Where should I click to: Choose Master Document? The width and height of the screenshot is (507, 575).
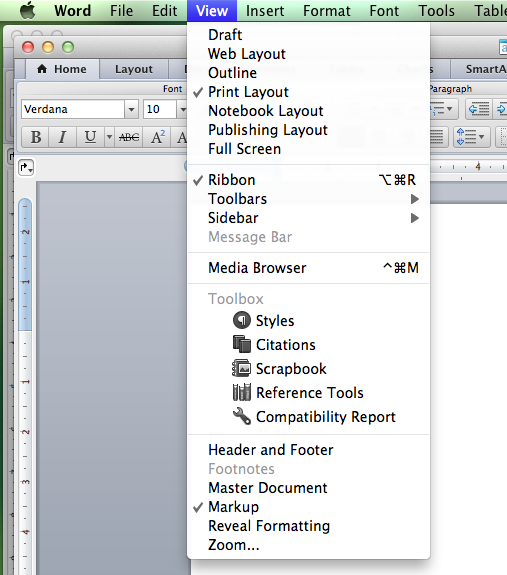[x=308, y=488]
